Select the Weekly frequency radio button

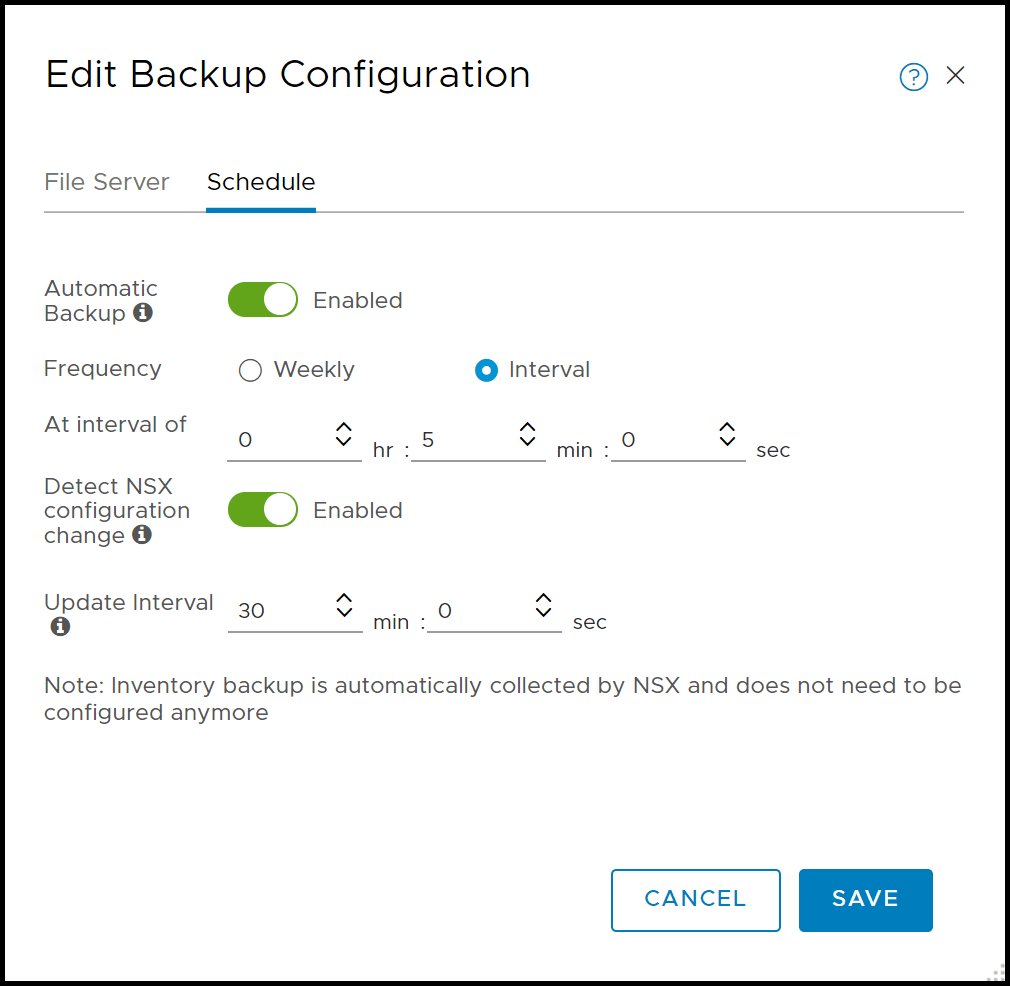tap(250, 371)
